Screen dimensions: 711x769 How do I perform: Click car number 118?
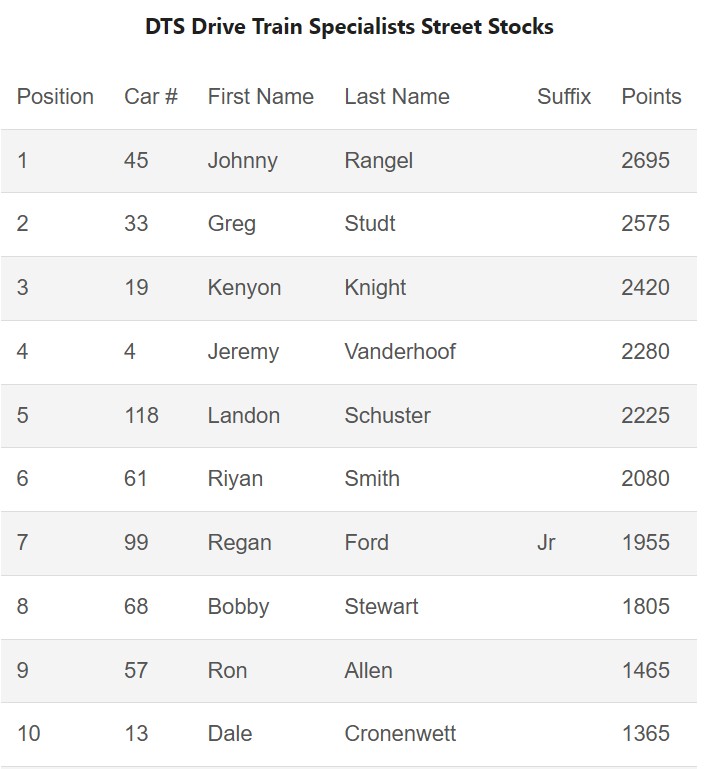coord(141,416)
